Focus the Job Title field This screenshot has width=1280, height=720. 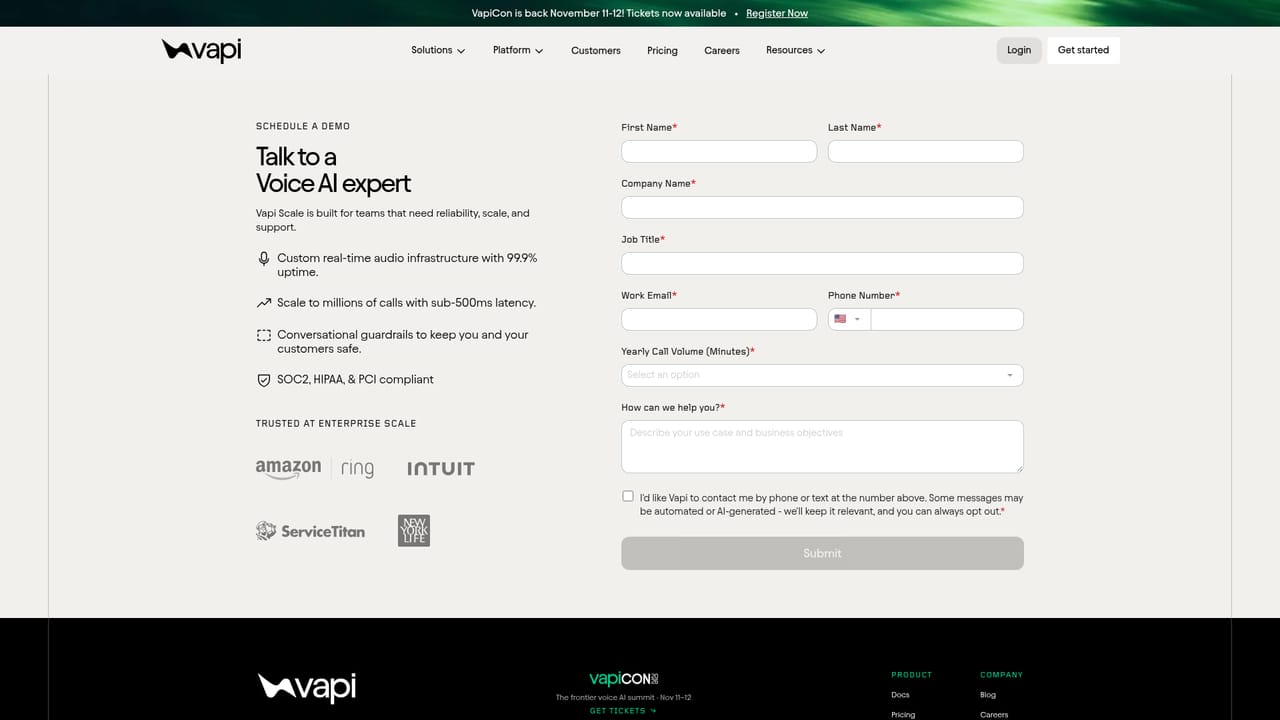tap(822, 263)
